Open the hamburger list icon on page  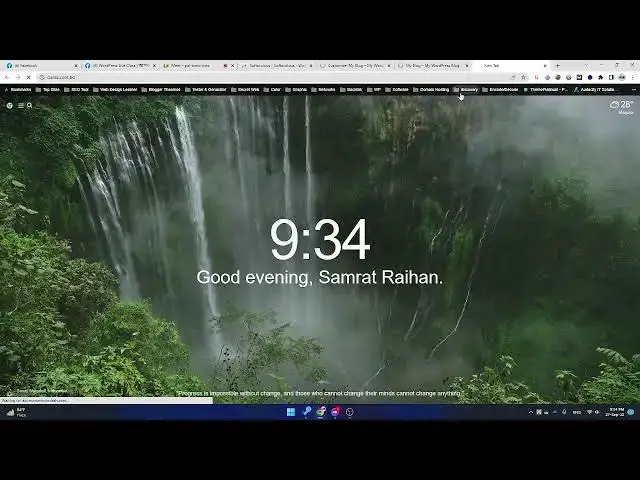pos(21,105)
